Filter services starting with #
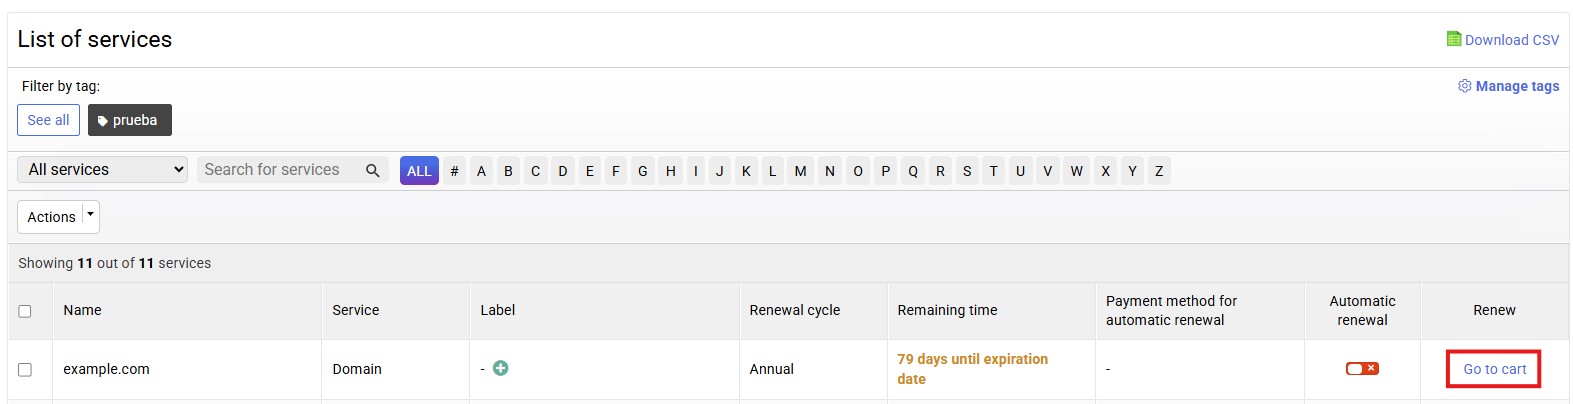This screenshot has height=404, width=1573. (x=454, y=171)
